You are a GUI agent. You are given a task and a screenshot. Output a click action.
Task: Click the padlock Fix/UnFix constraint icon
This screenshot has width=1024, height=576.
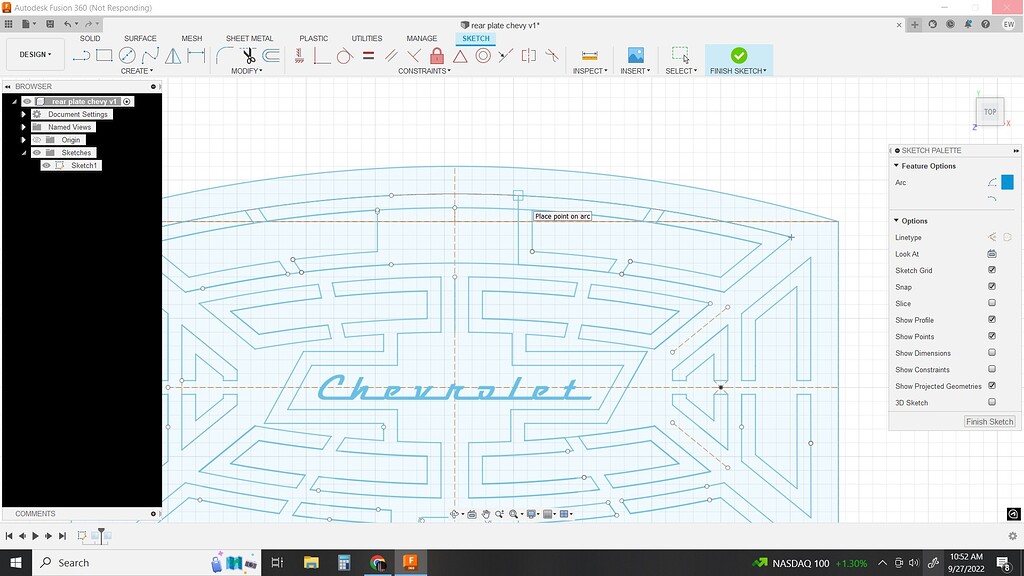click(436, 57)
